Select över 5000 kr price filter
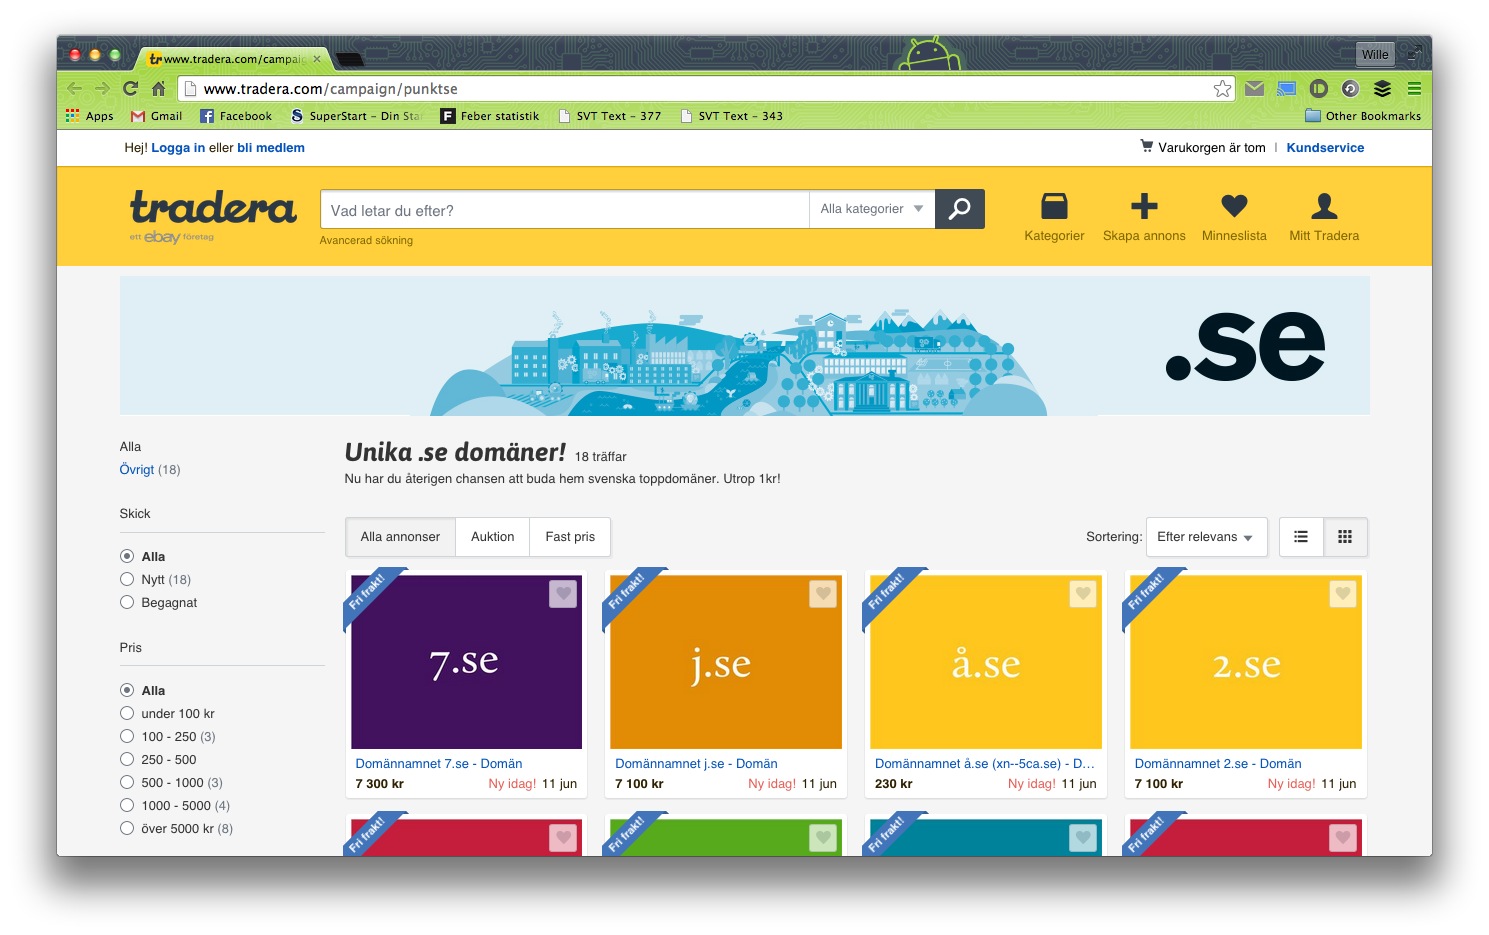The height and width of the screenshot is (935, 1489). 127,828
